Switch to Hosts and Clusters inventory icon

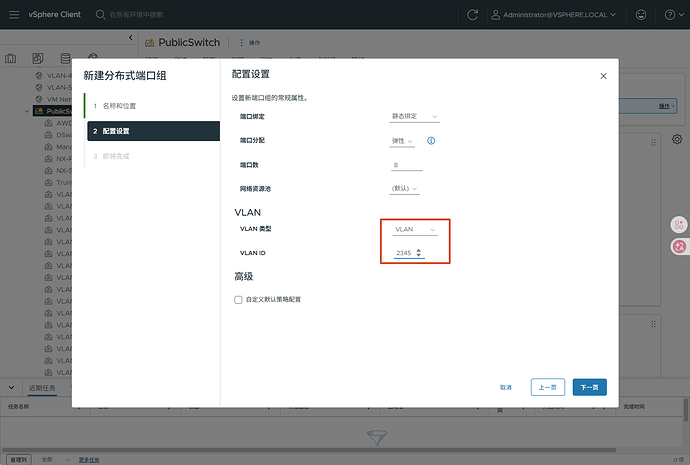pos(11,59)
